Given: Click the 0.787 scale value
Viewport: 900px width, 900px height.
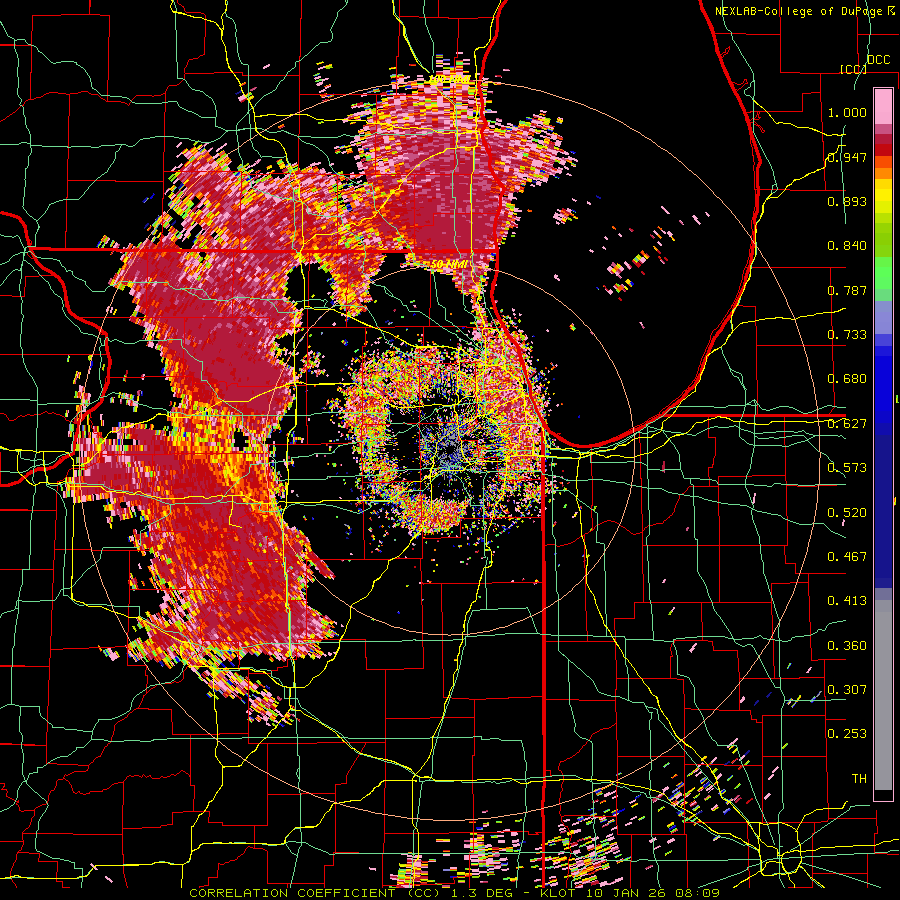Looking at the screenshot, I should (847, 290).
